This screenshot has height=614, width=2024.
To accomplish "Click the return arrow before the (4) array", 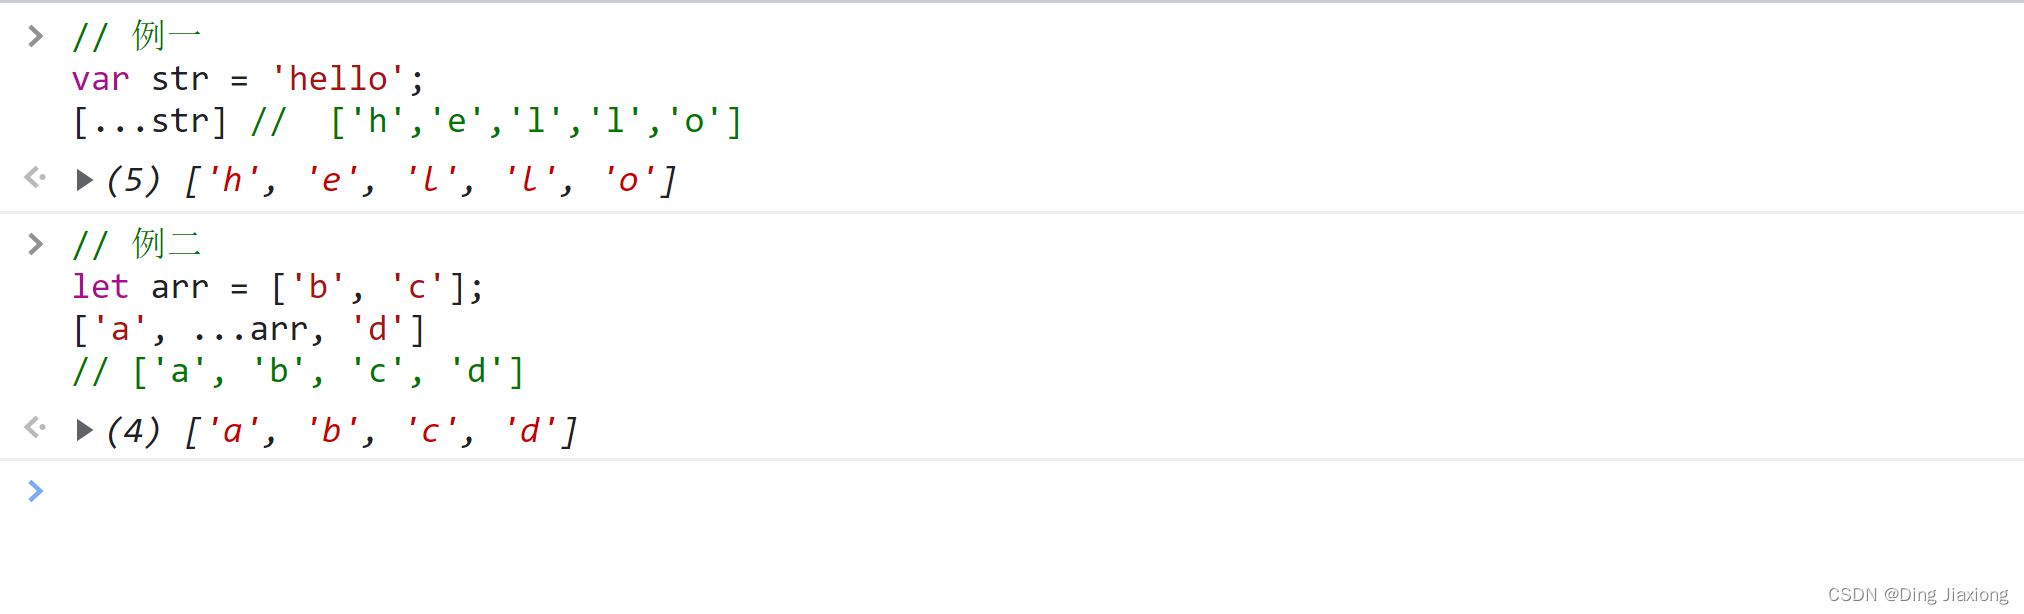I will 36,428.
